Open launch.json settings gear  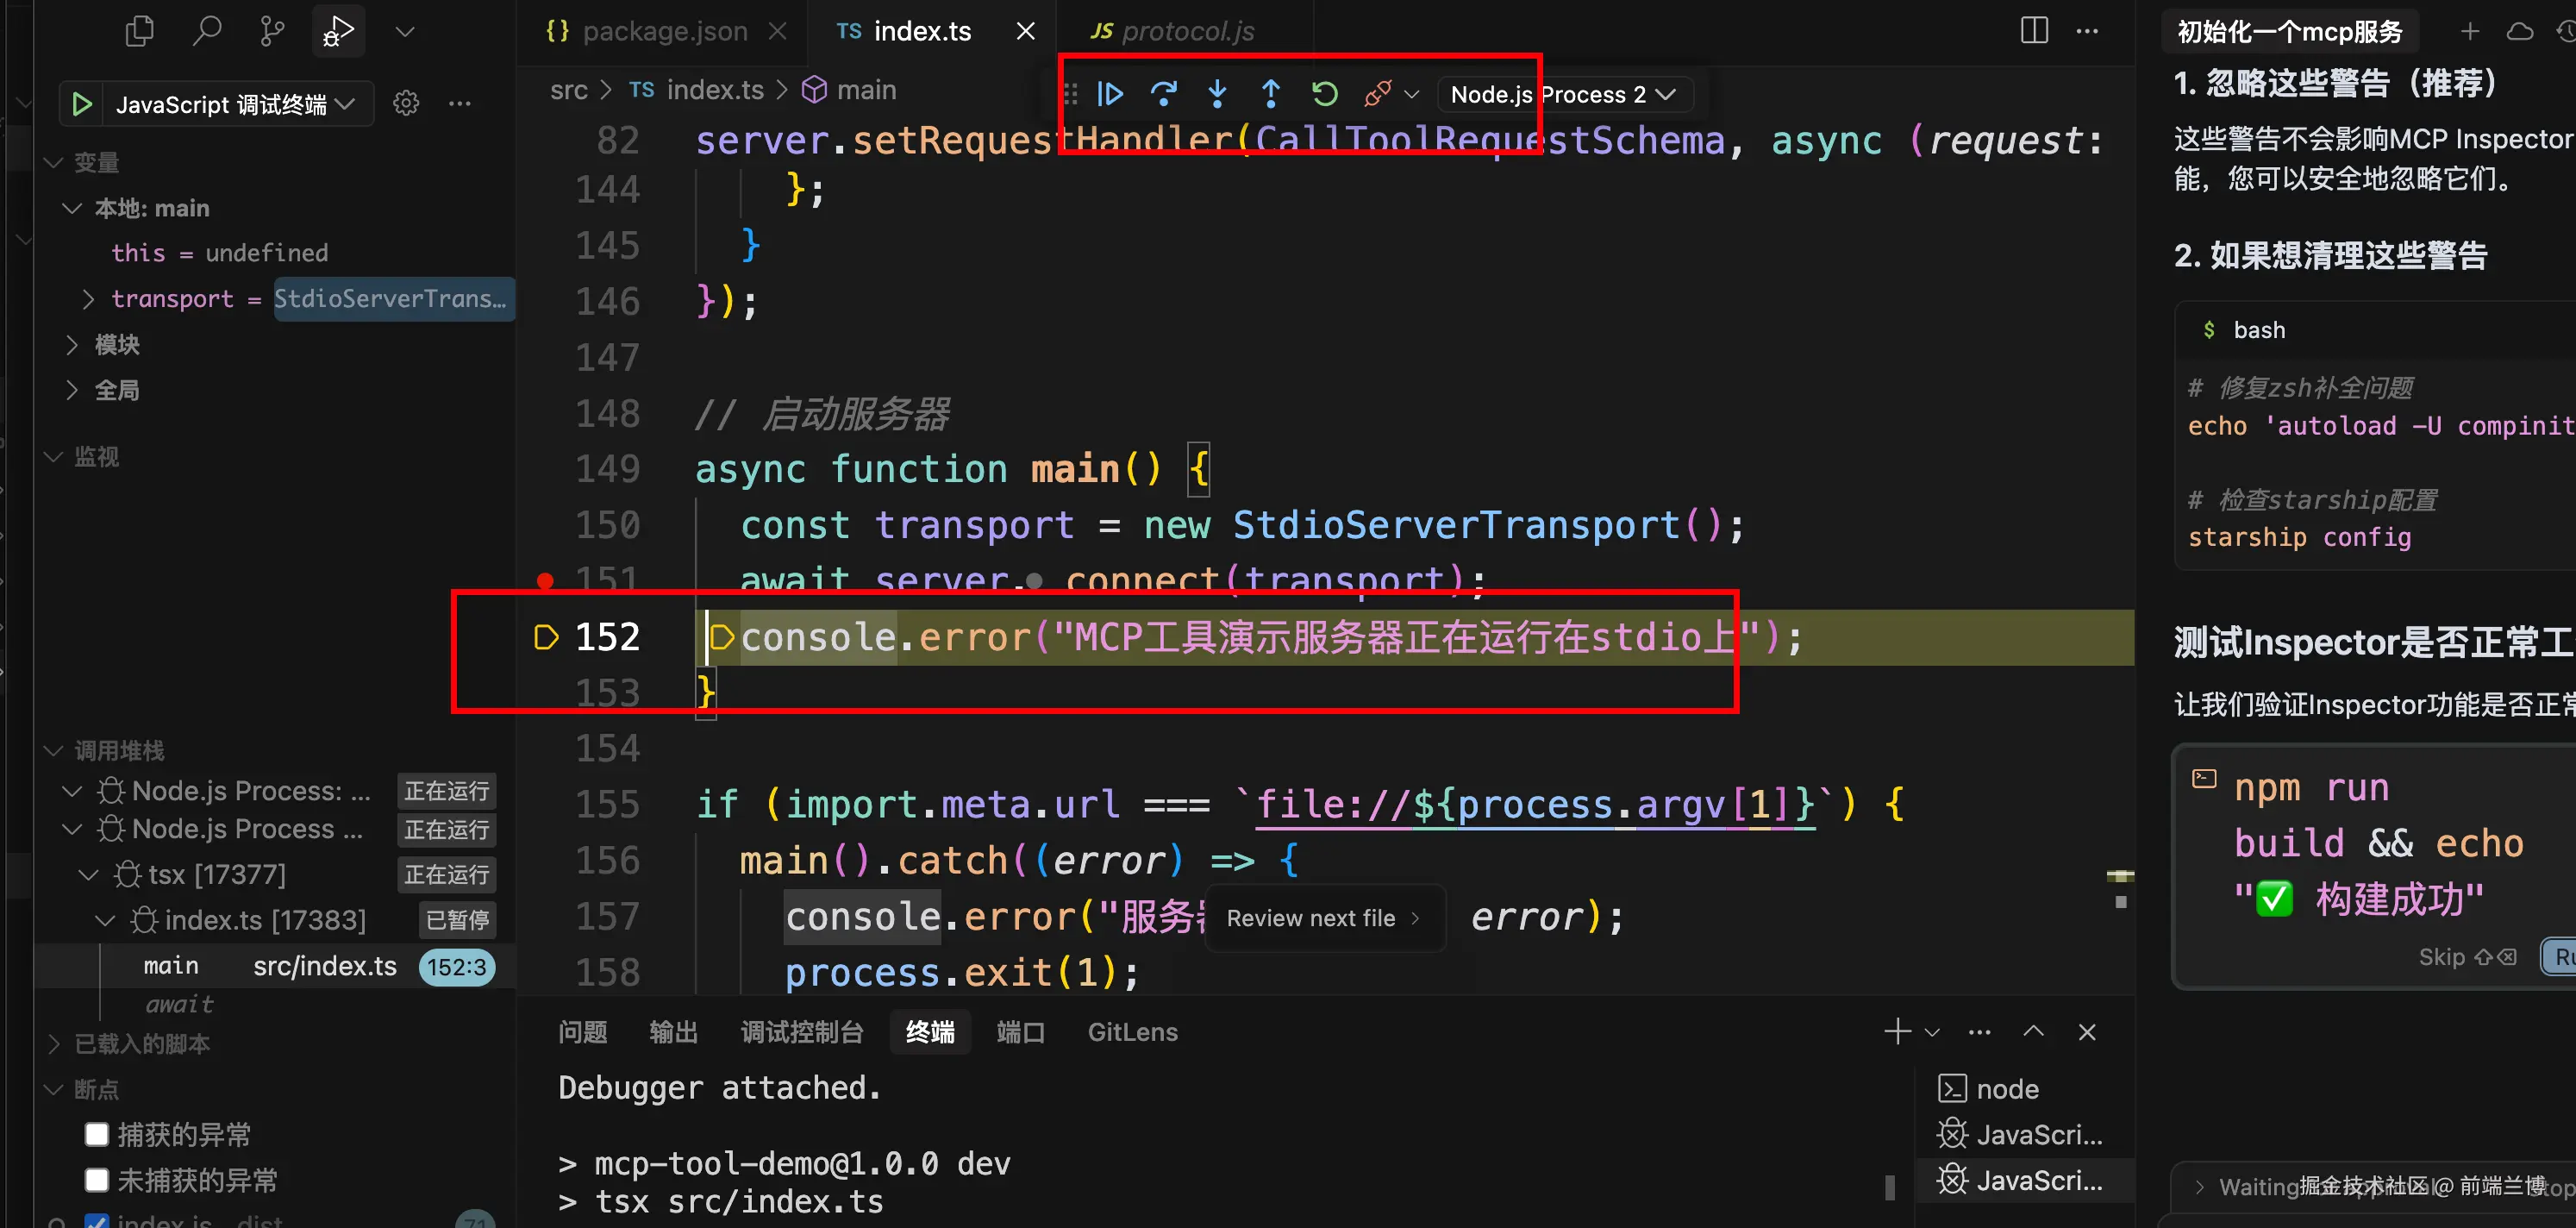(406, 103)
